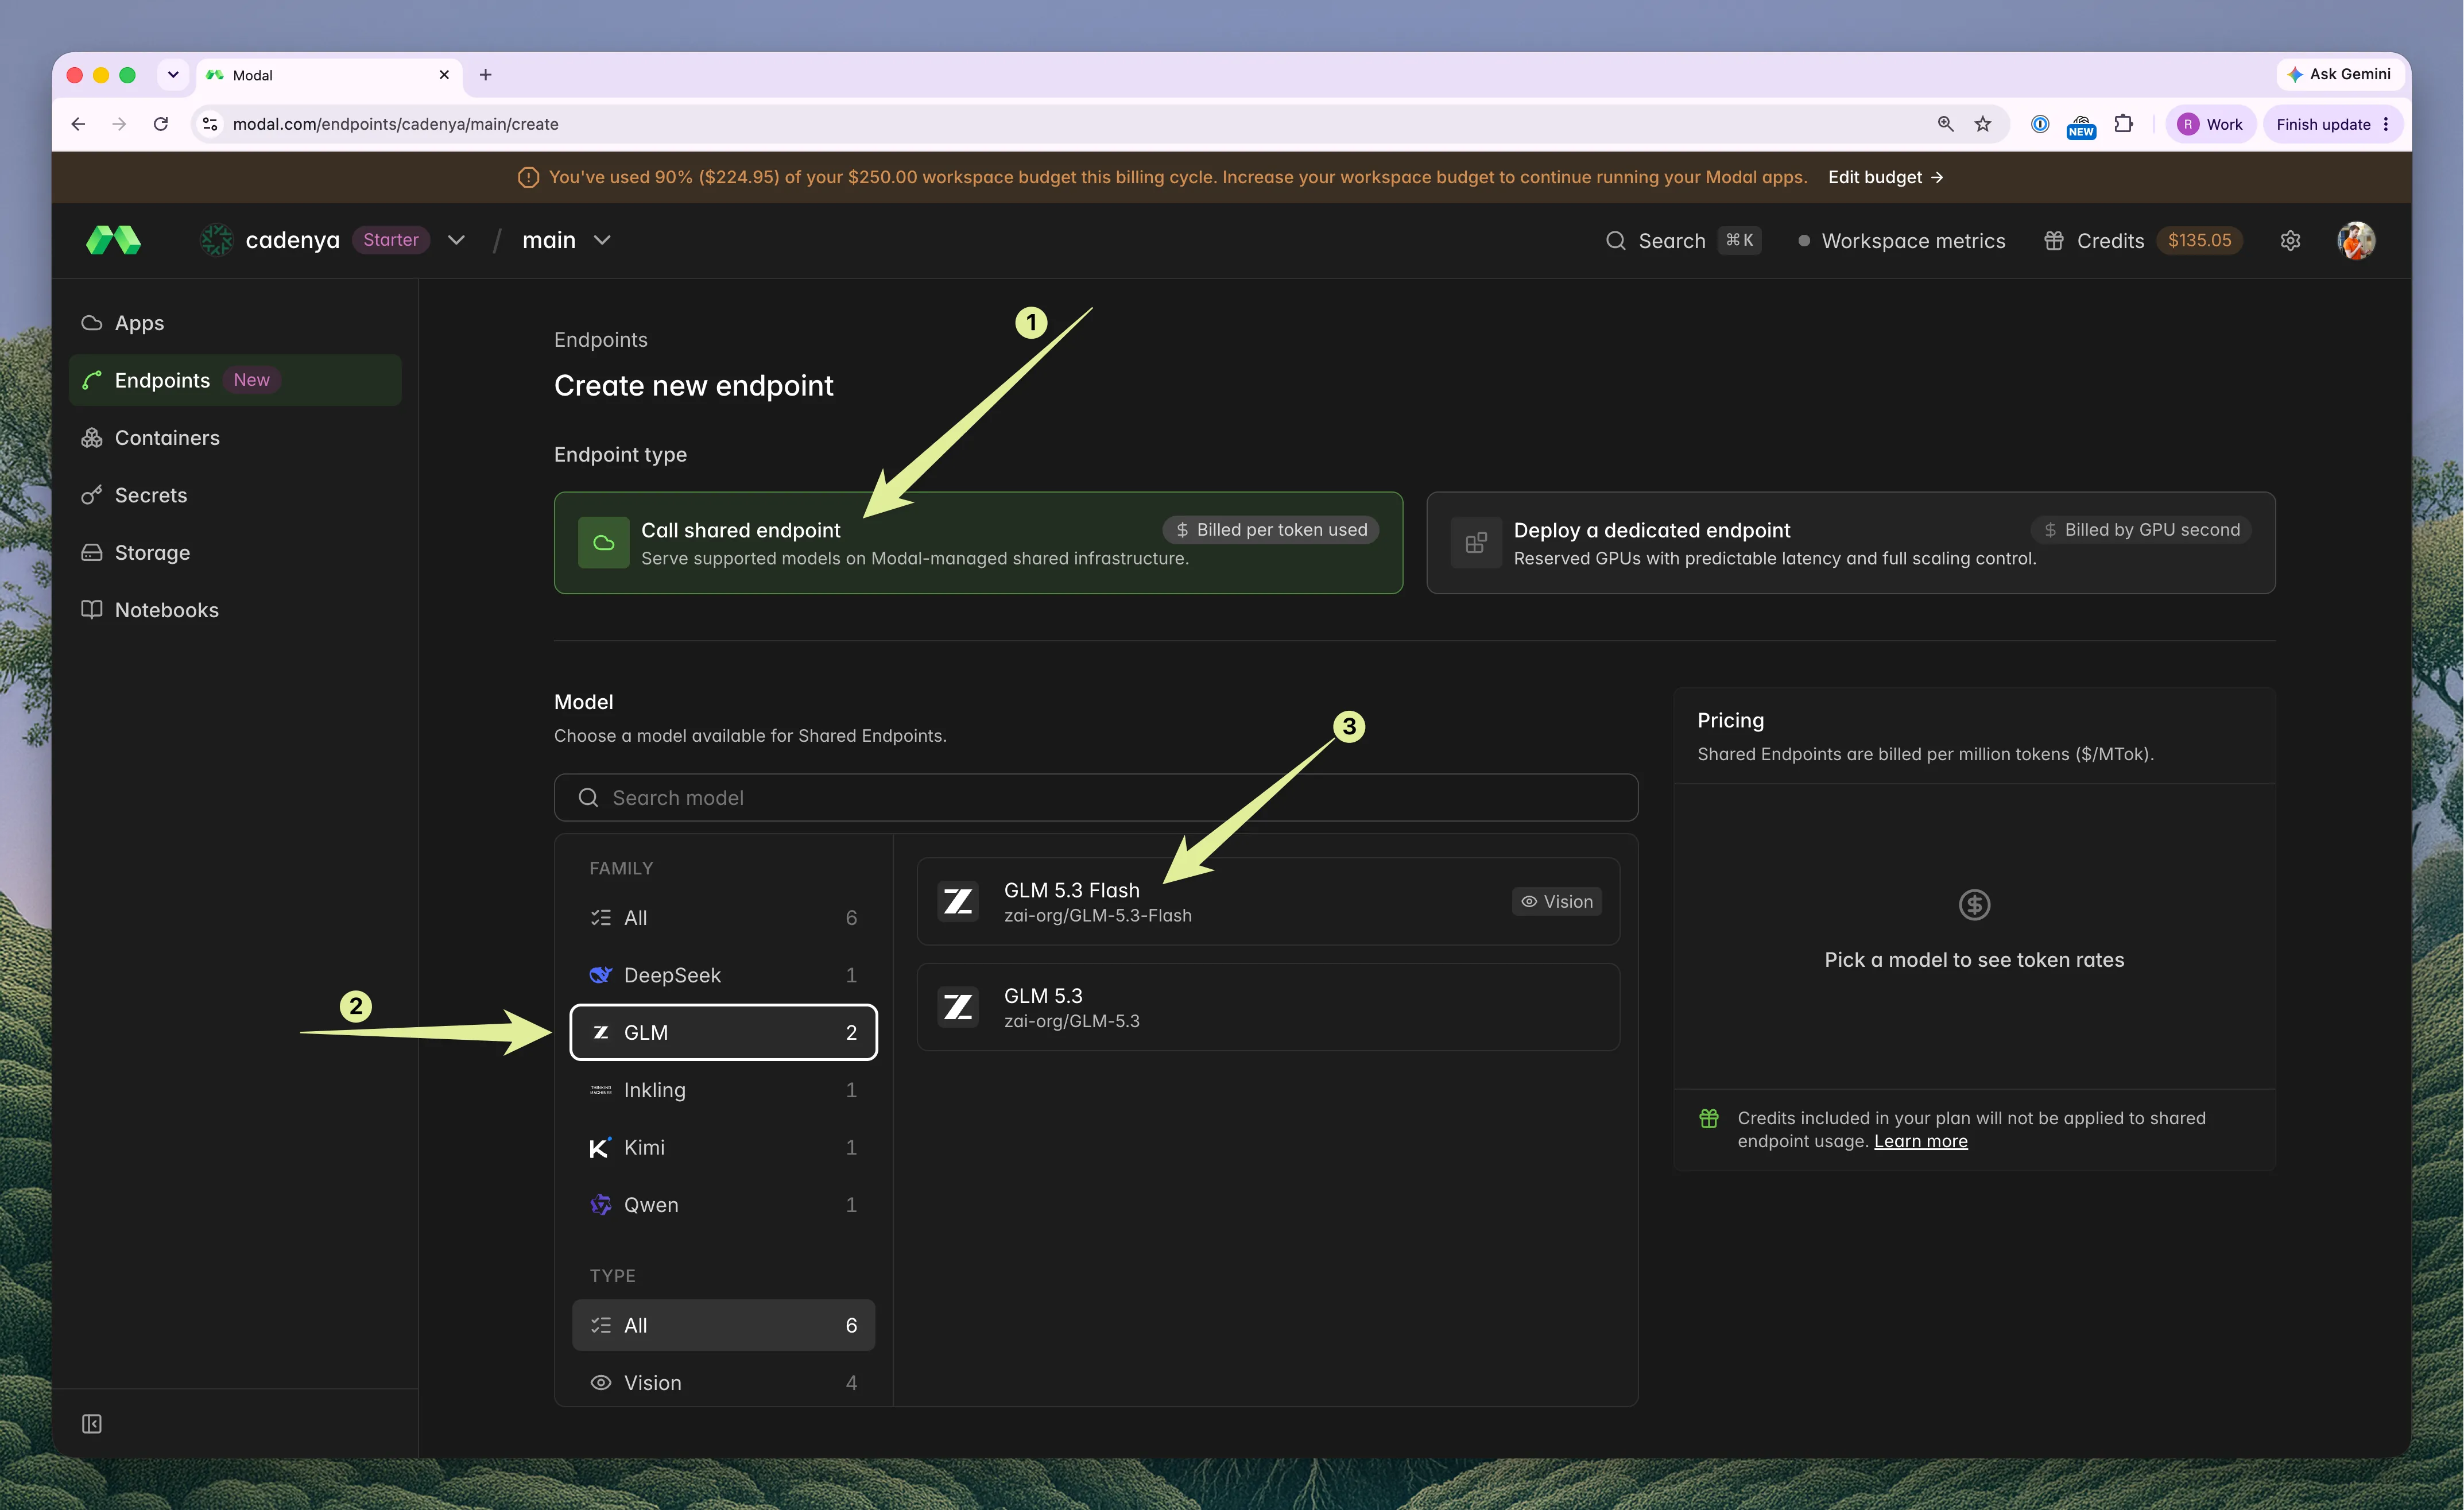
Task: Close the Modal browser tab
Action: (444, 75)
